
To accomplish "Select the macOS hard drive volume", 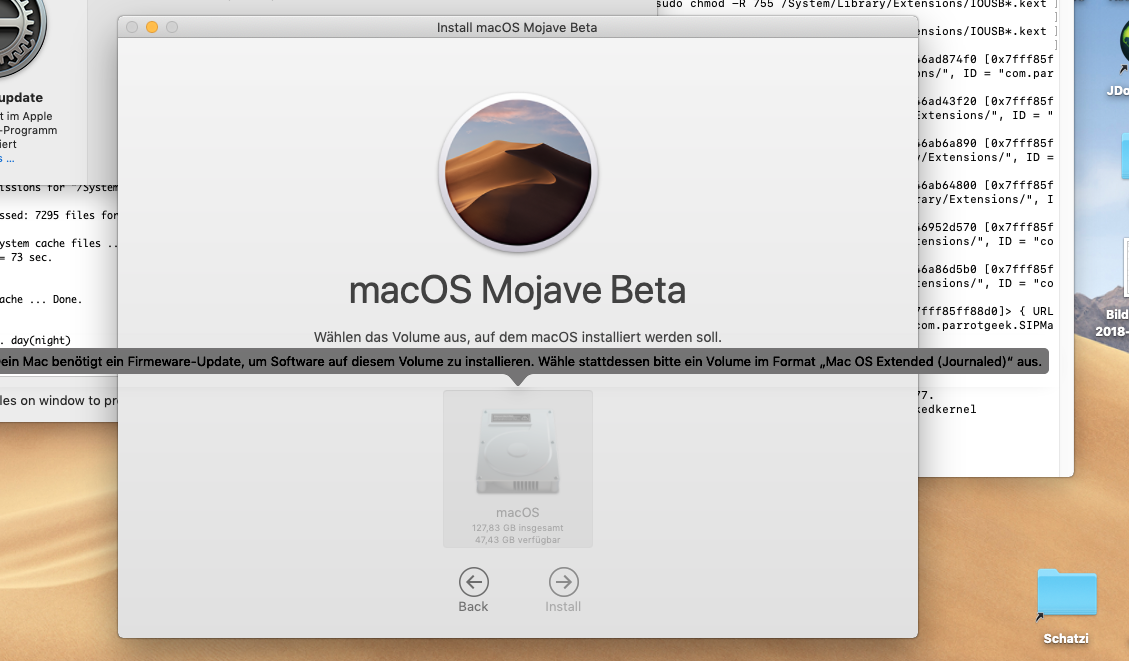I will coord(518,469).
